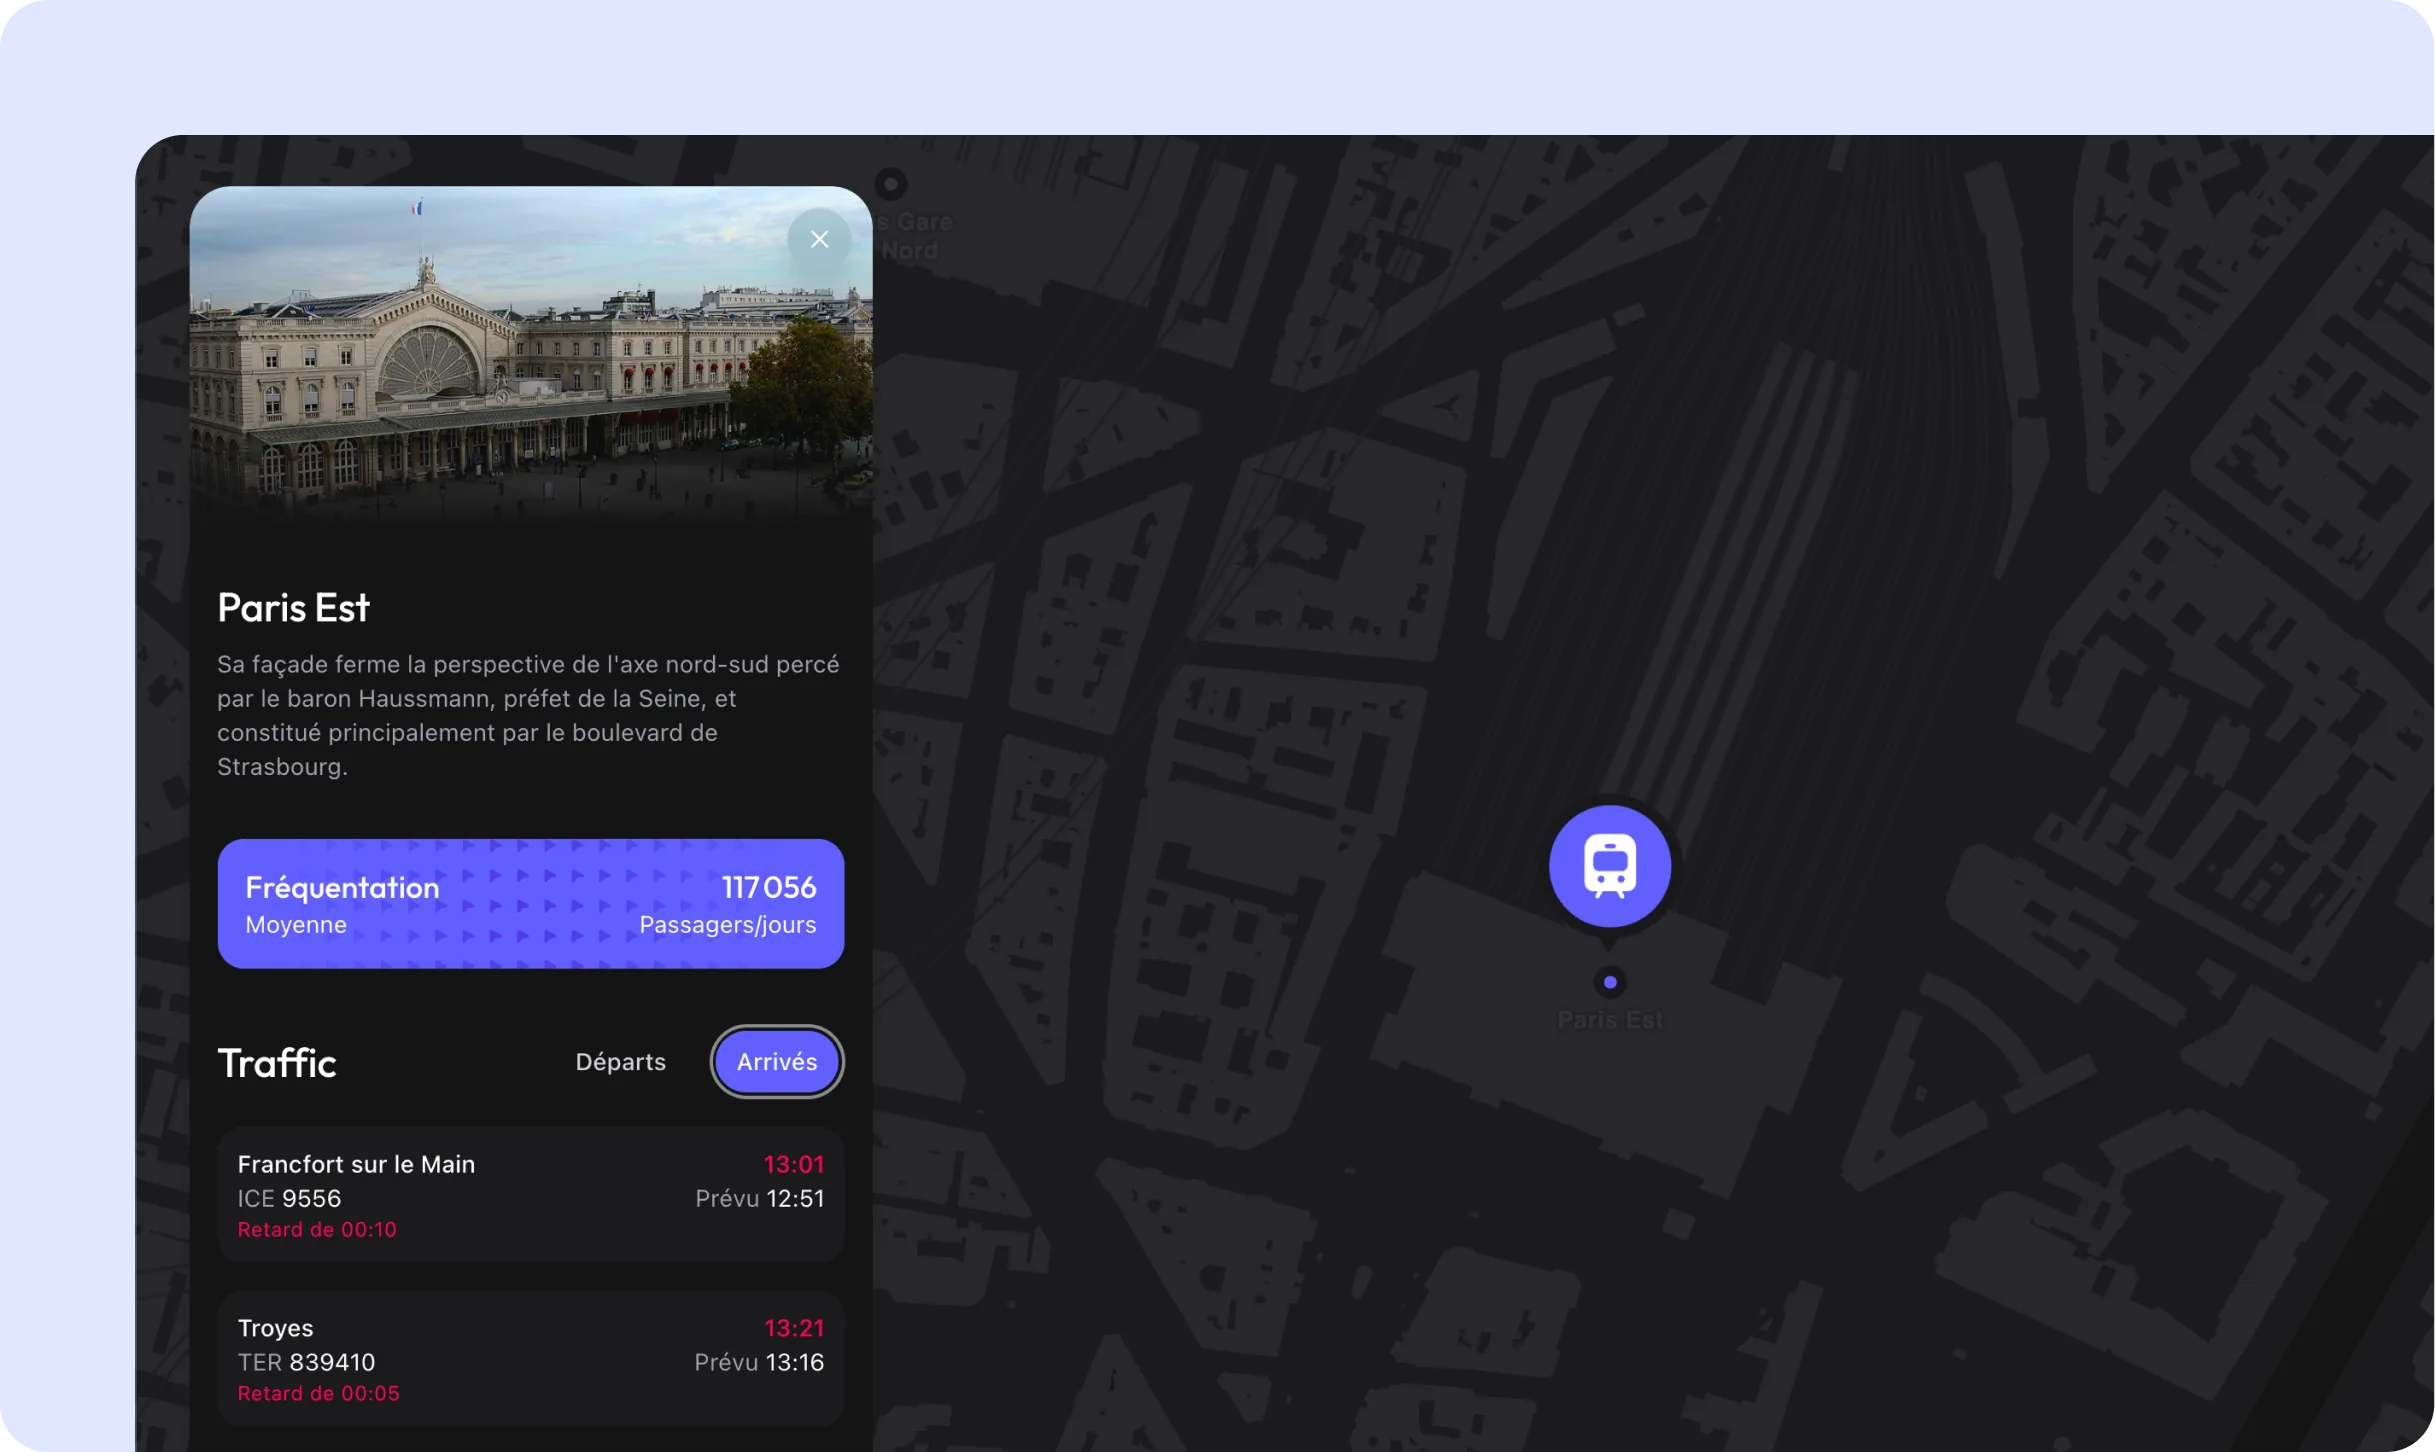This screenshot has height=1452, width=2435.
Task: Click the 117 056 passenger count
Action: click(769, 887)
